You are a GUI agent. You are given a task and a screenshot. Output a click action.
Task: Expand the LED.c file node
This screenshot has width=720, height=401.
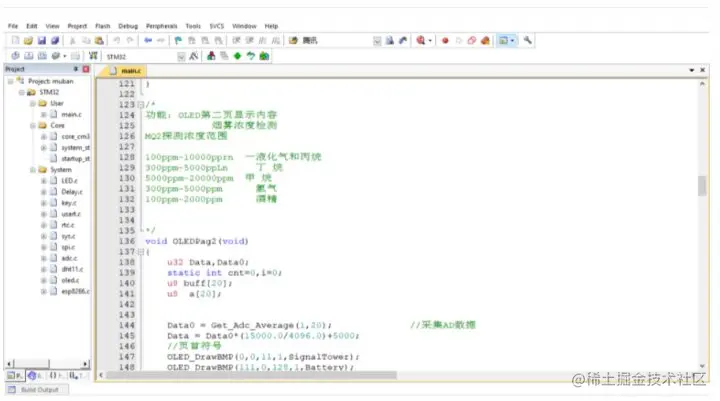[44, 181]
